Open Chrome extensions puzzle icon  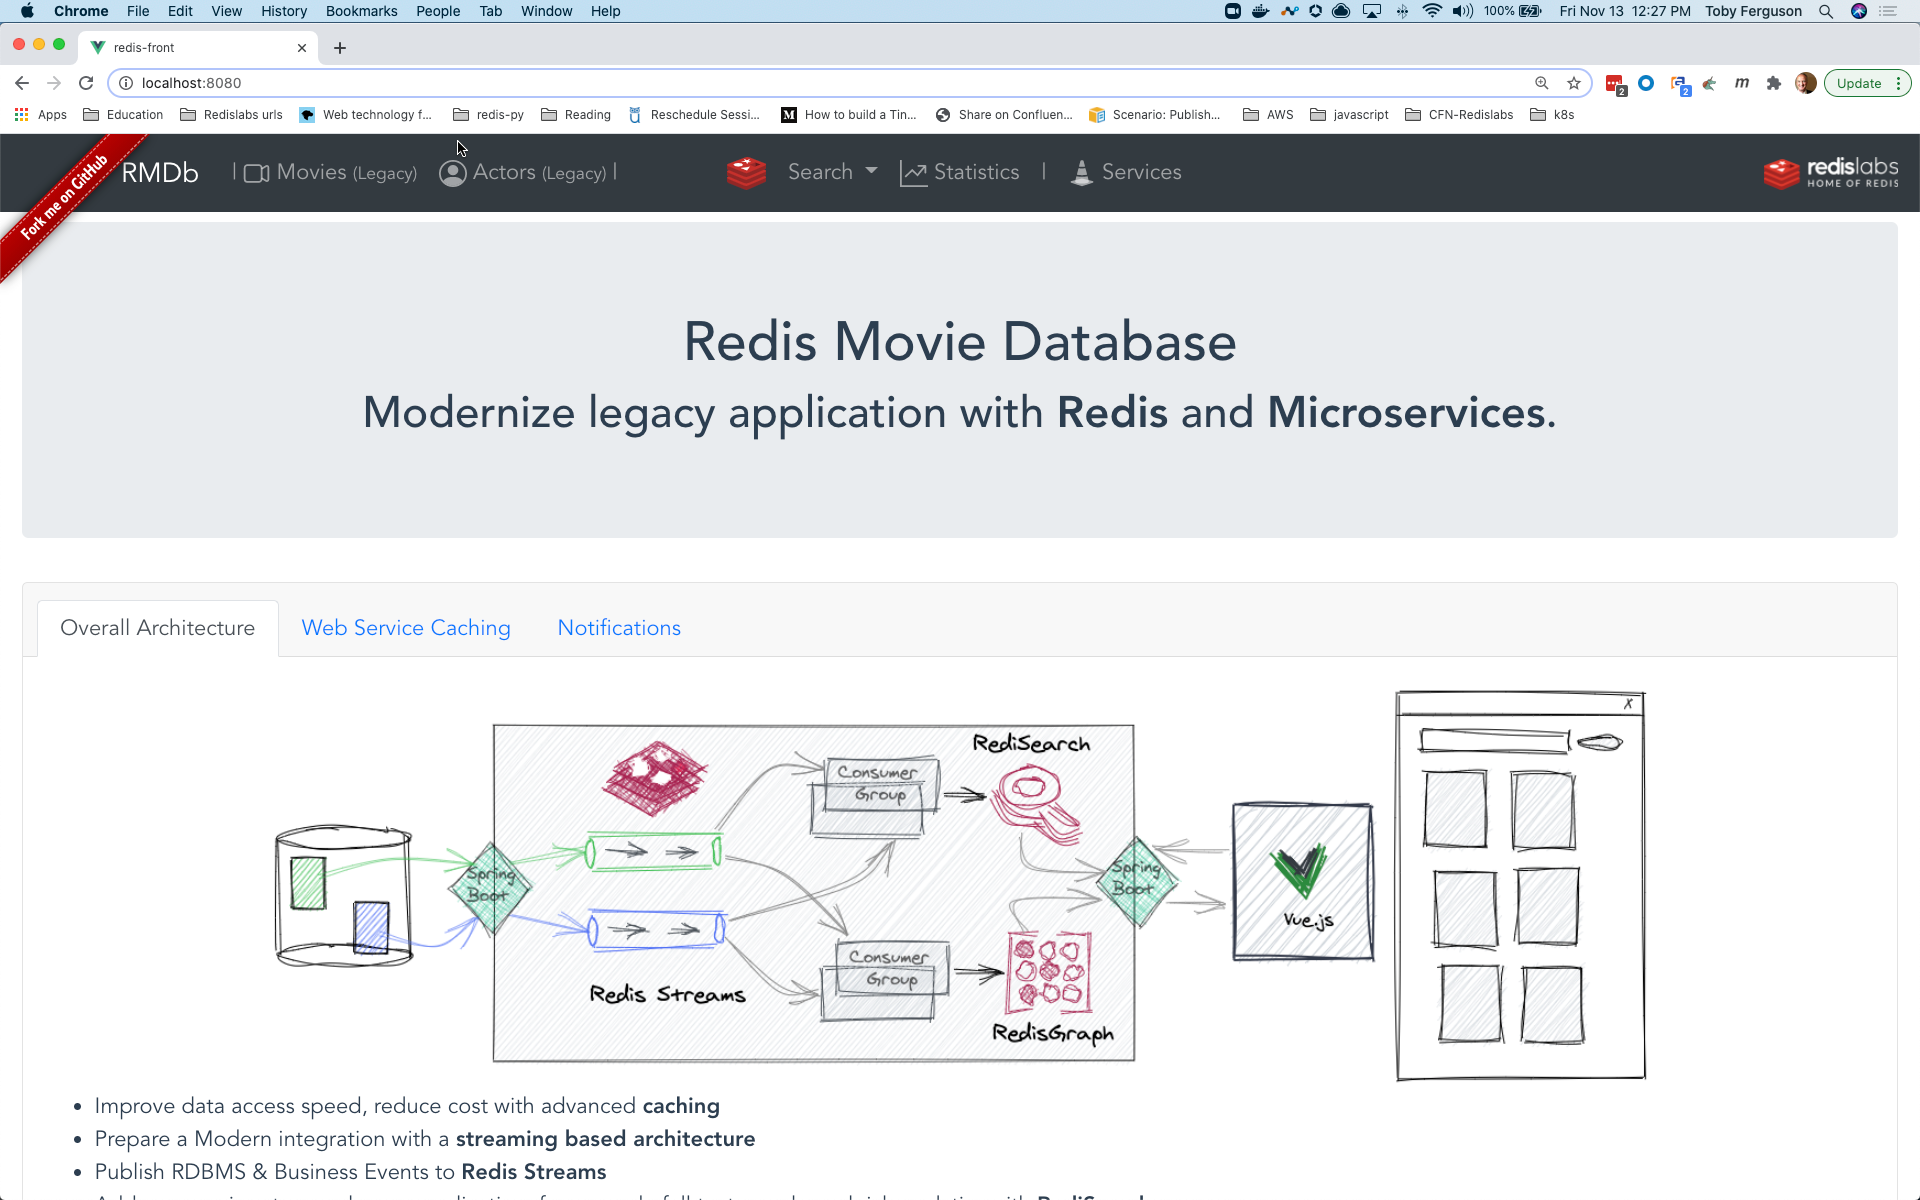click(1774, 83)
